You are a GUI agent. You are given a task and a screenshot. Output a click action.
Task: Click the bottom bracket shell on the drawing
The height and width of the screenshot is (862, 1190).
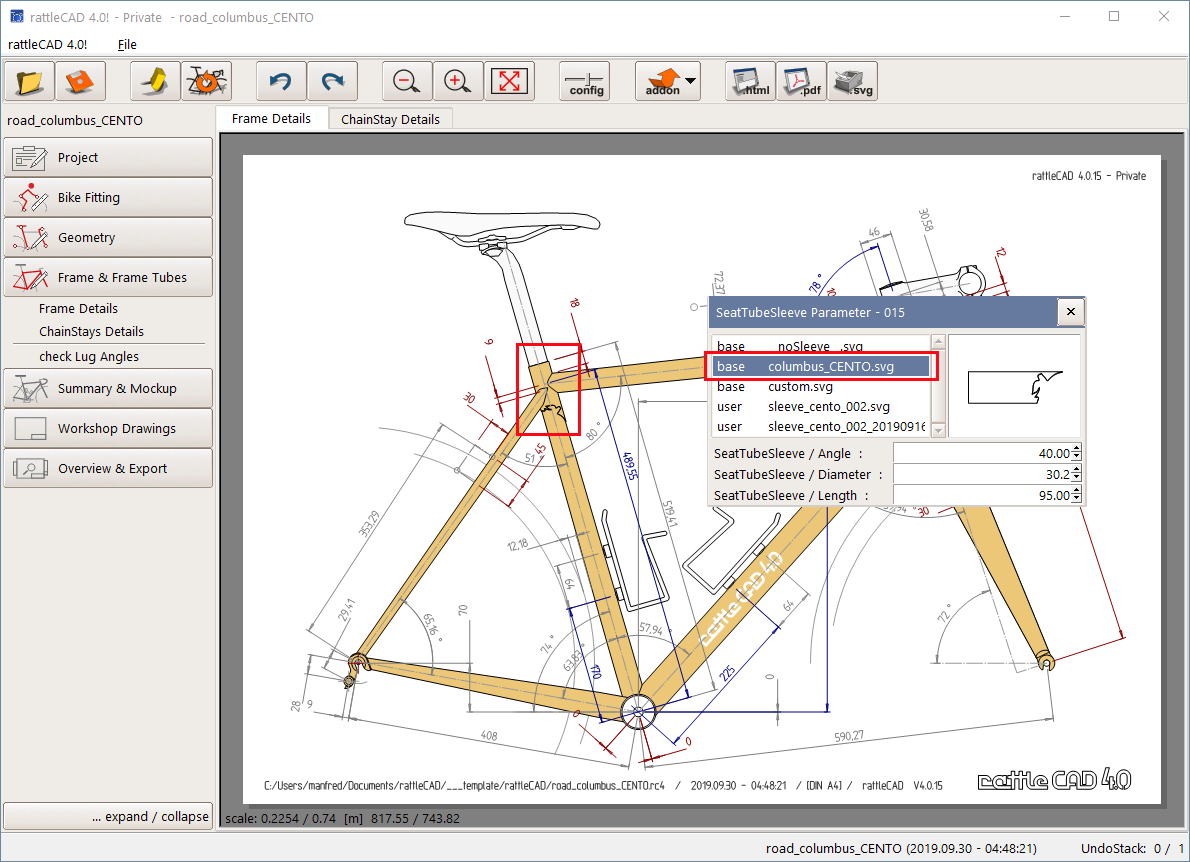638,712
